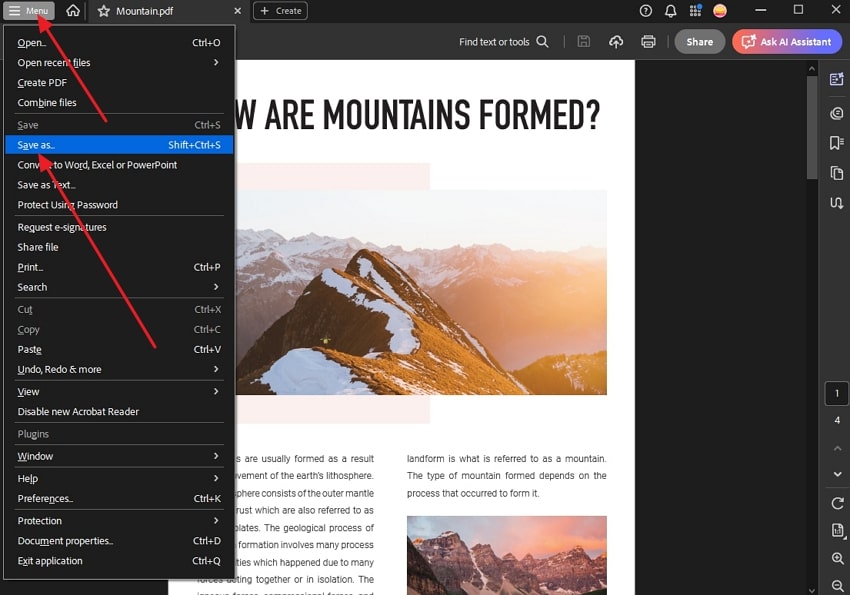This screenshot has height=595, width=850.
Task: Click the profile avatar icon
Action: (720, 11)
